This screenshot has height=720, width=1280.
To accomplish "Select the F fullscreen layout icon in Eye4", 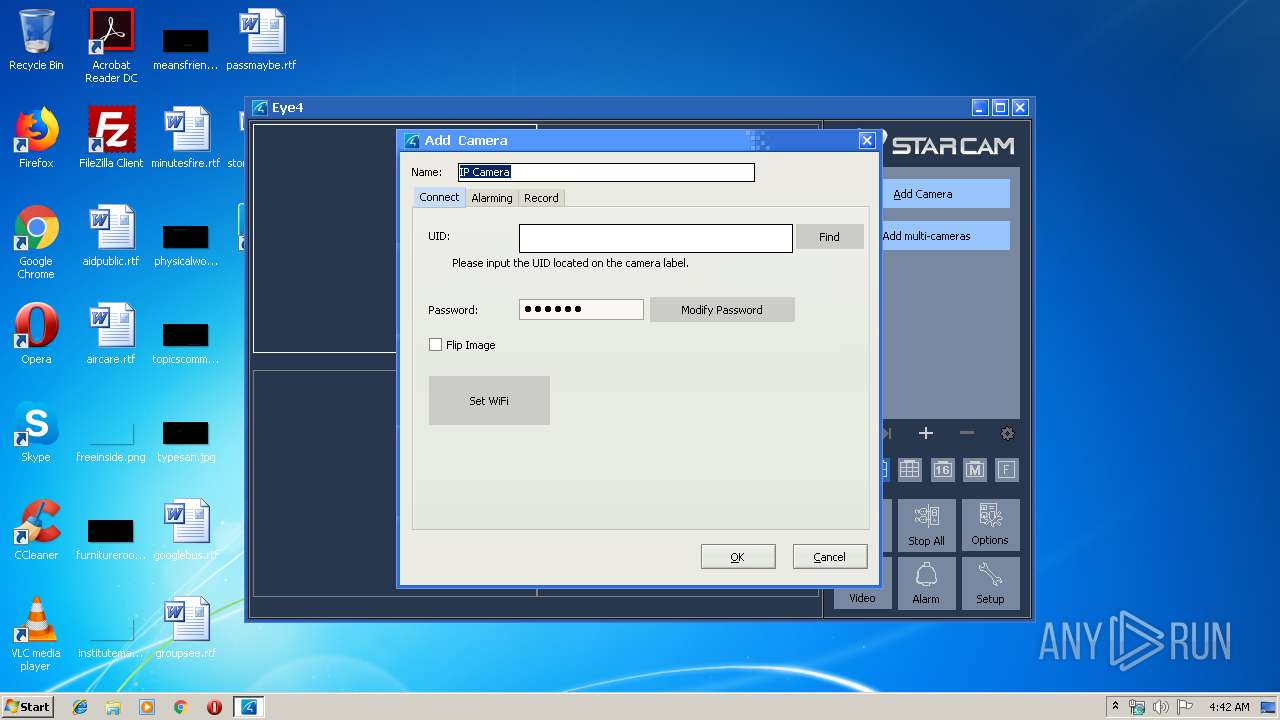I will [x=1007, y=469].
